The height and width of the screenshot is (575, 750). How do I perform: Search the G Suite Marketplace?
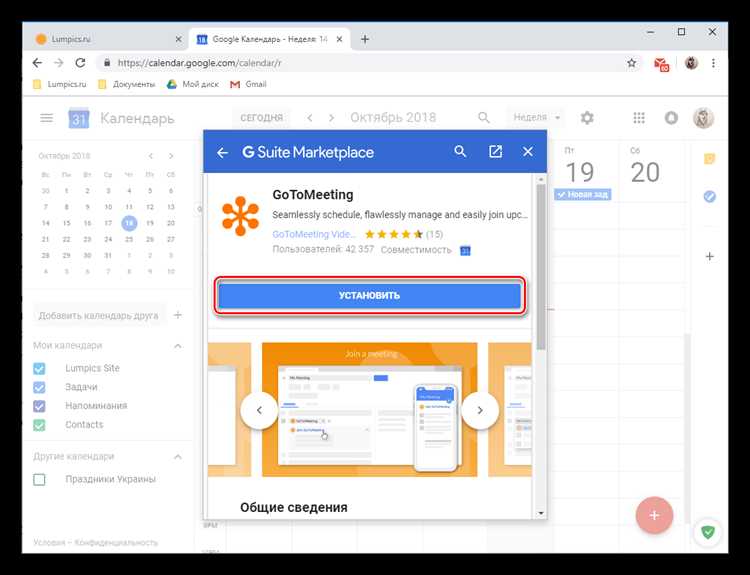point(460,152)
